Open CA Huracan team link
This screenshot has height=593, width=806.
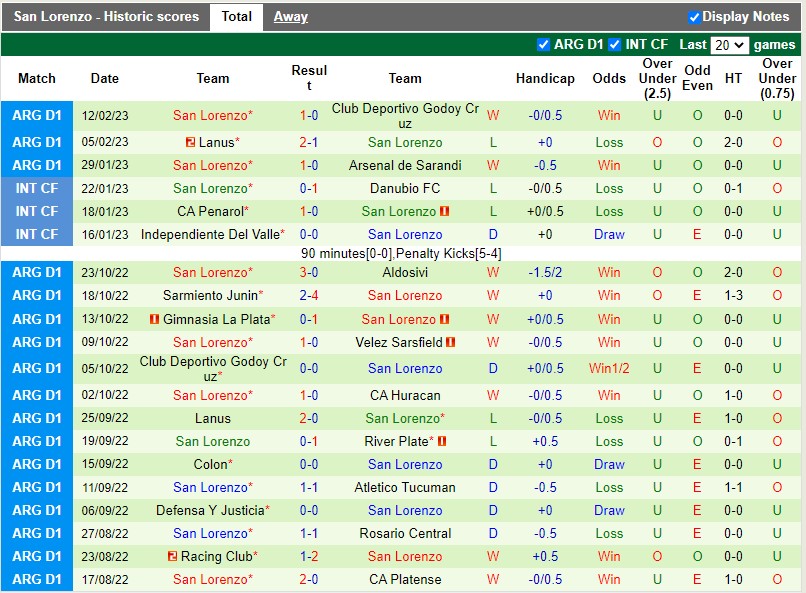point(405,395)
